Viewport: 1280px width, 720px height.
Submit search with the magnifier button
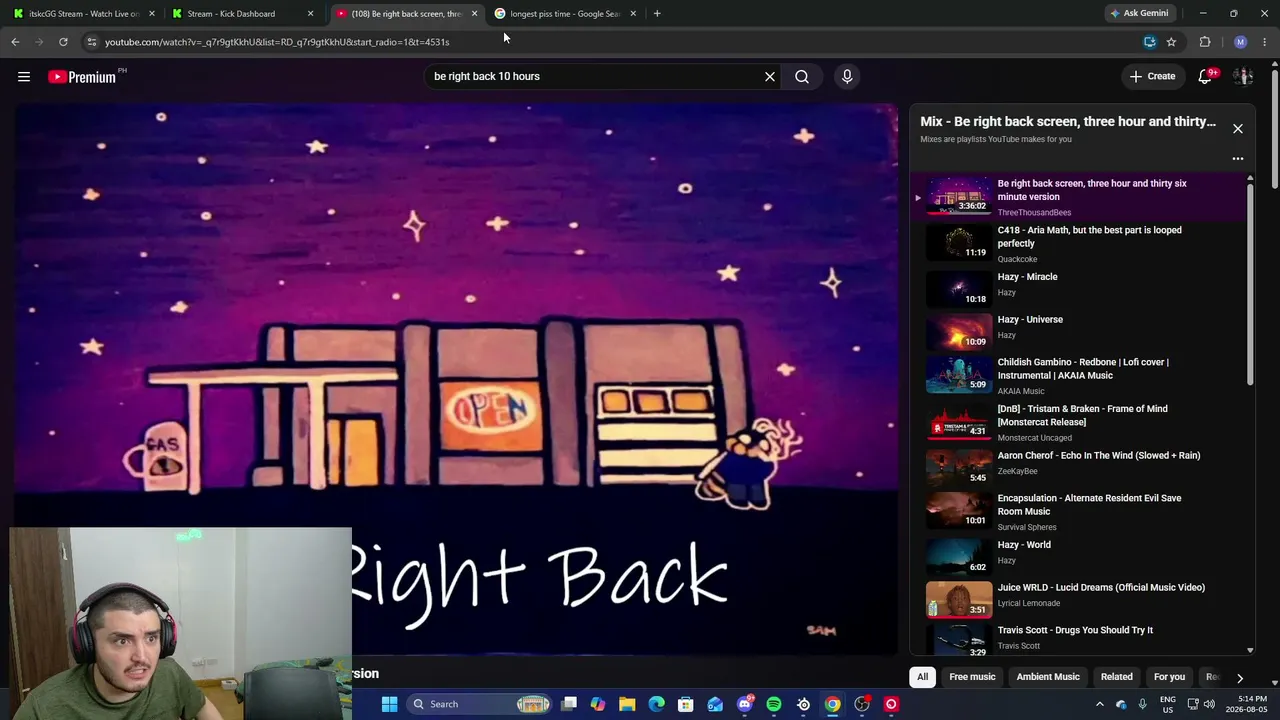click(x=802, y=76)
